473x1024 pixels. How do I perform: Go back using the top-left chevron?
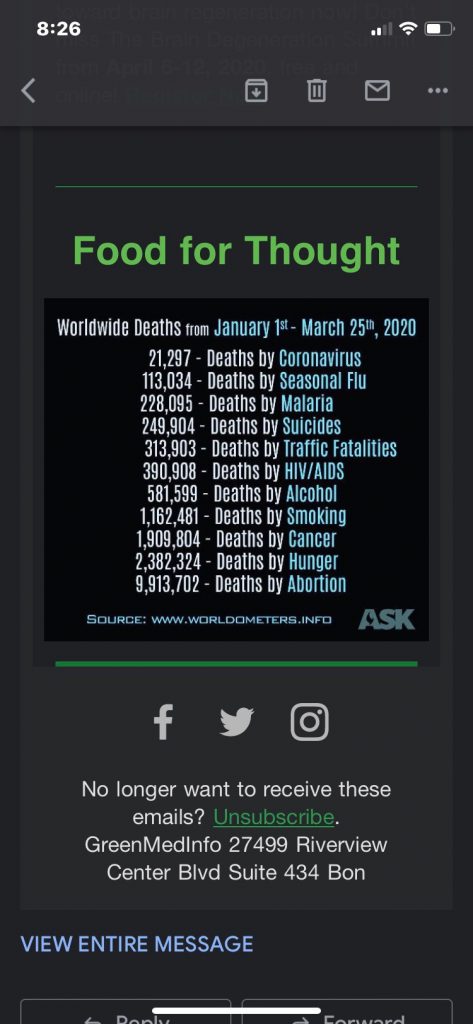pos(28,91)
